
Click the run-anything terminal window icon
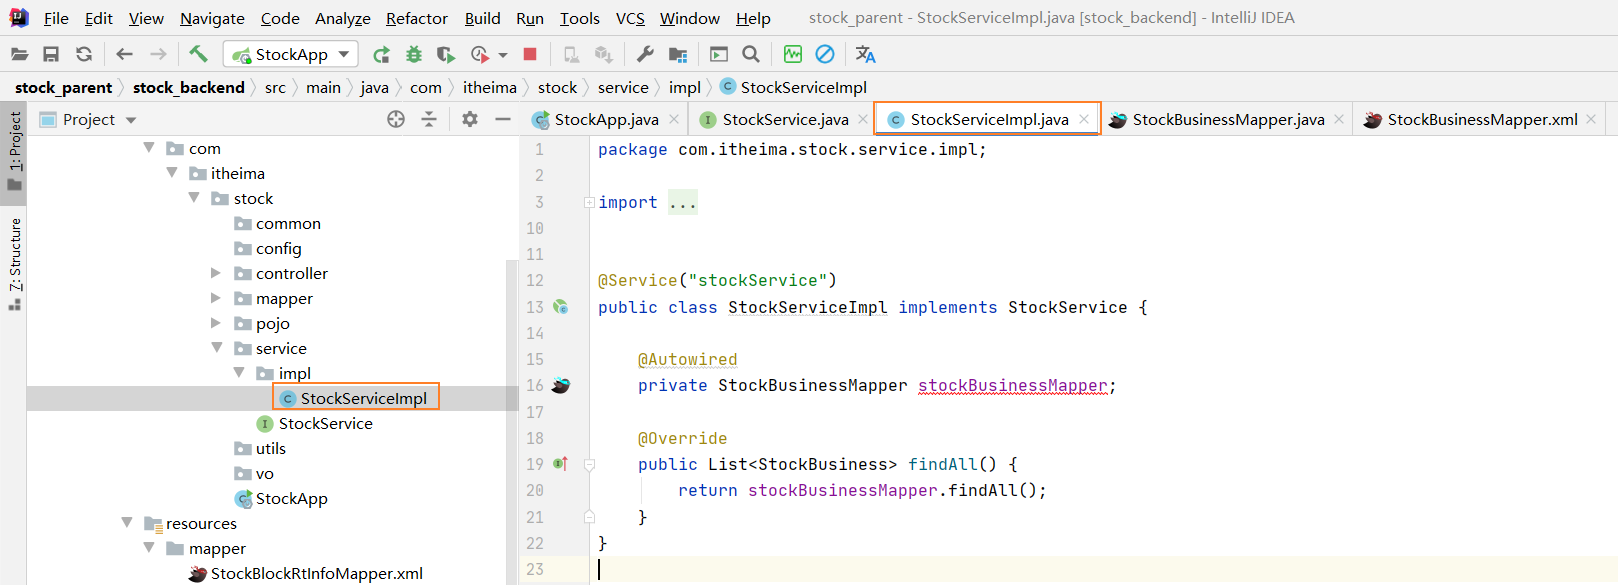[x=719, y=54]
